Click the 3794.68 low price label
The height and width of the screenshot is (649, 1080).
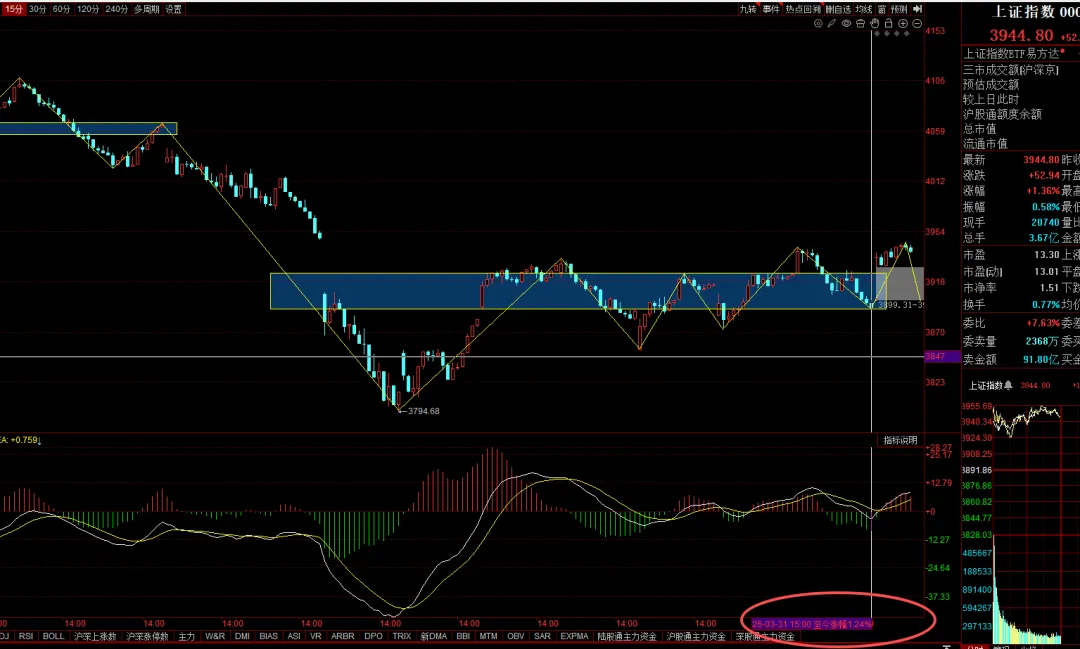pos(423,411)
